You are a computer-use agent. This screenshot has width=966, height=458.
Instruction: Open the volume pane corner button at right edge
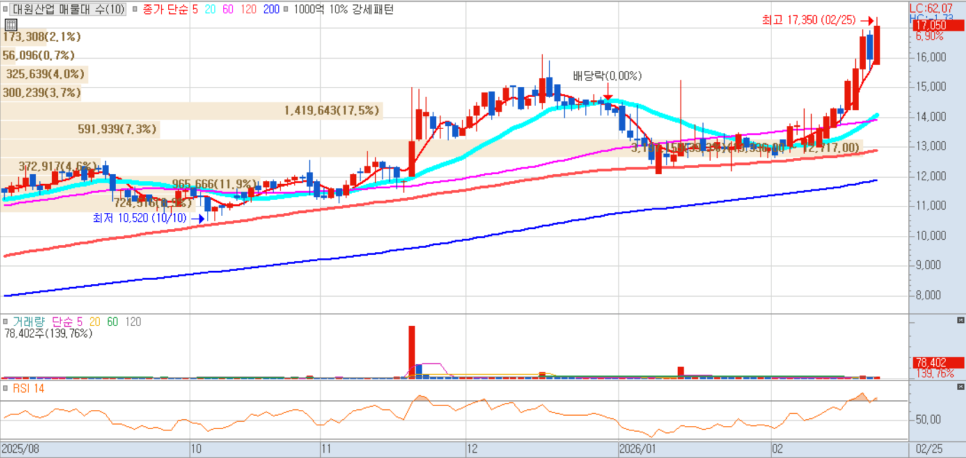pyautogui.click(x=960, y=321)
